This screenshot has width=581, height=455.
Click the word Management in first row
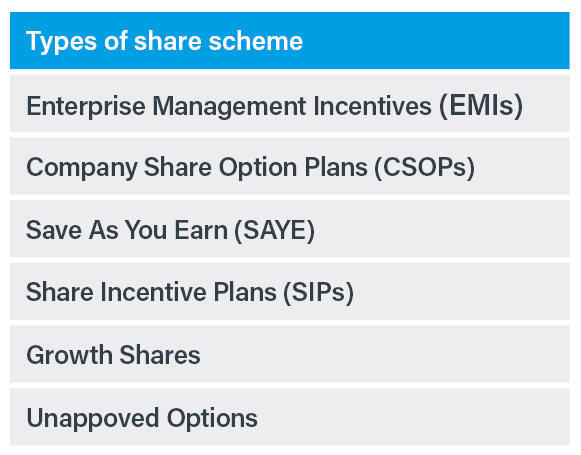pyautogui.click(x=229, y=107)
